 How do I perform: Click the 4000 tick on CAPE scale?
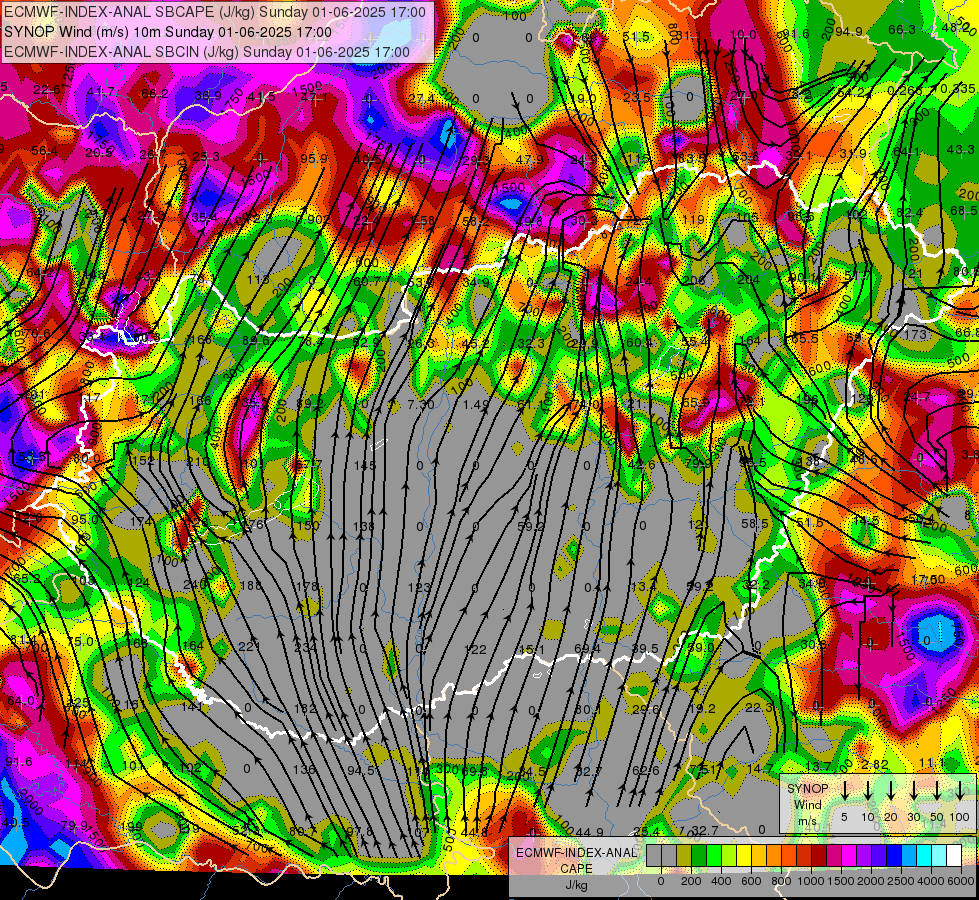tap(932, 881)
